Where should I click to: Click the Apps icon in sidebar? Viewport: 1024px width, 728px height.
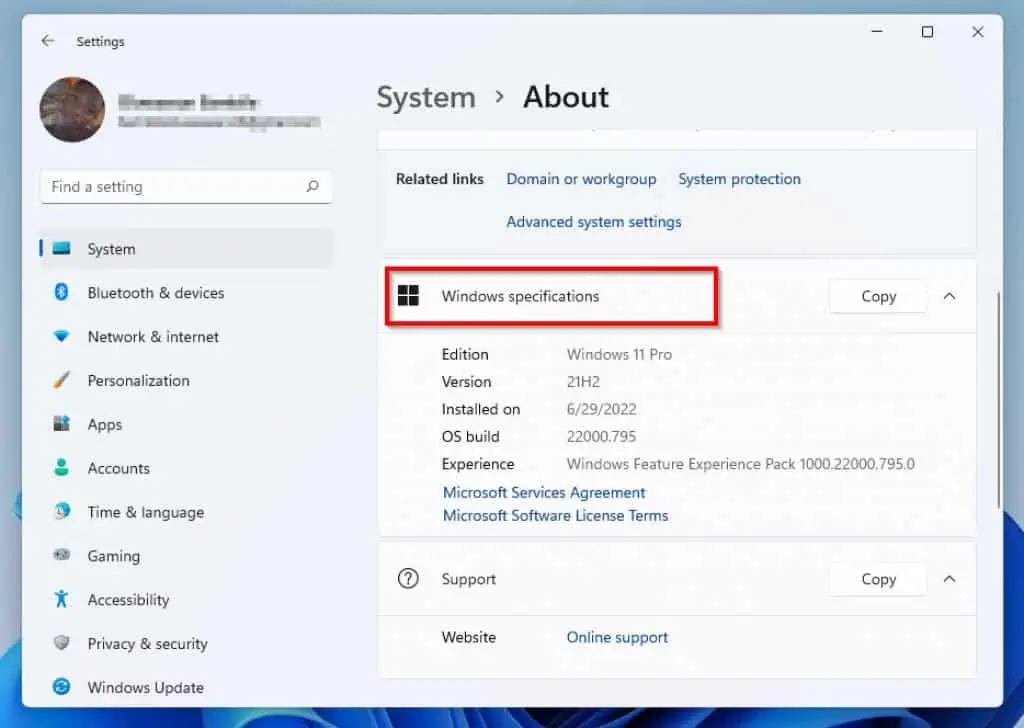click(x=61, y=424)
